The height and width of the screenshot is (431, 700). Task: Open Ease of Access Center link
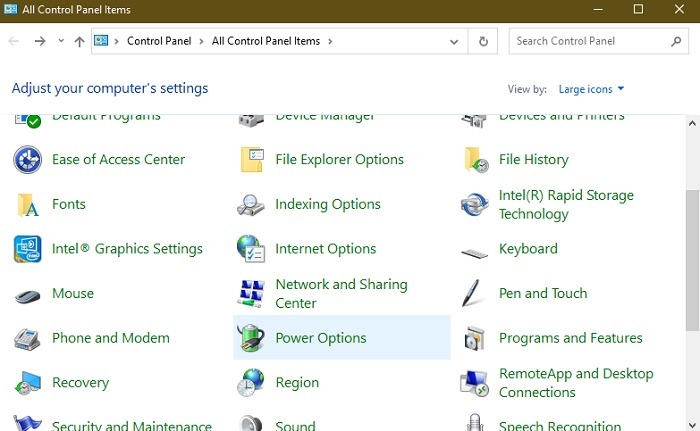point(118,159)
